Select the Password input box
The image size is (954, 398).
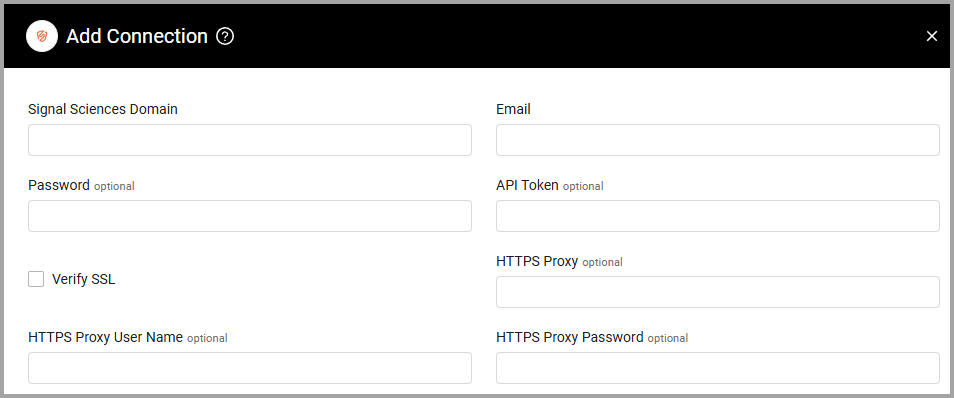pos(249,216)
